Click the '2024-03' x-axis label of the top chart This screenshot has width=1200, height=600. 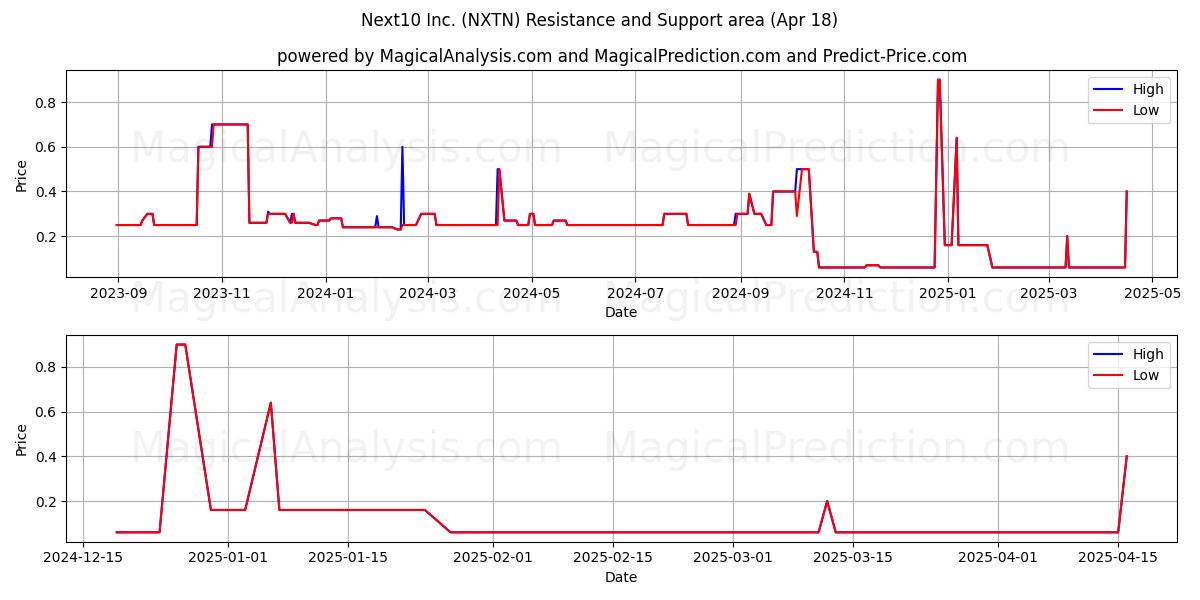click(x=428, y=294)
